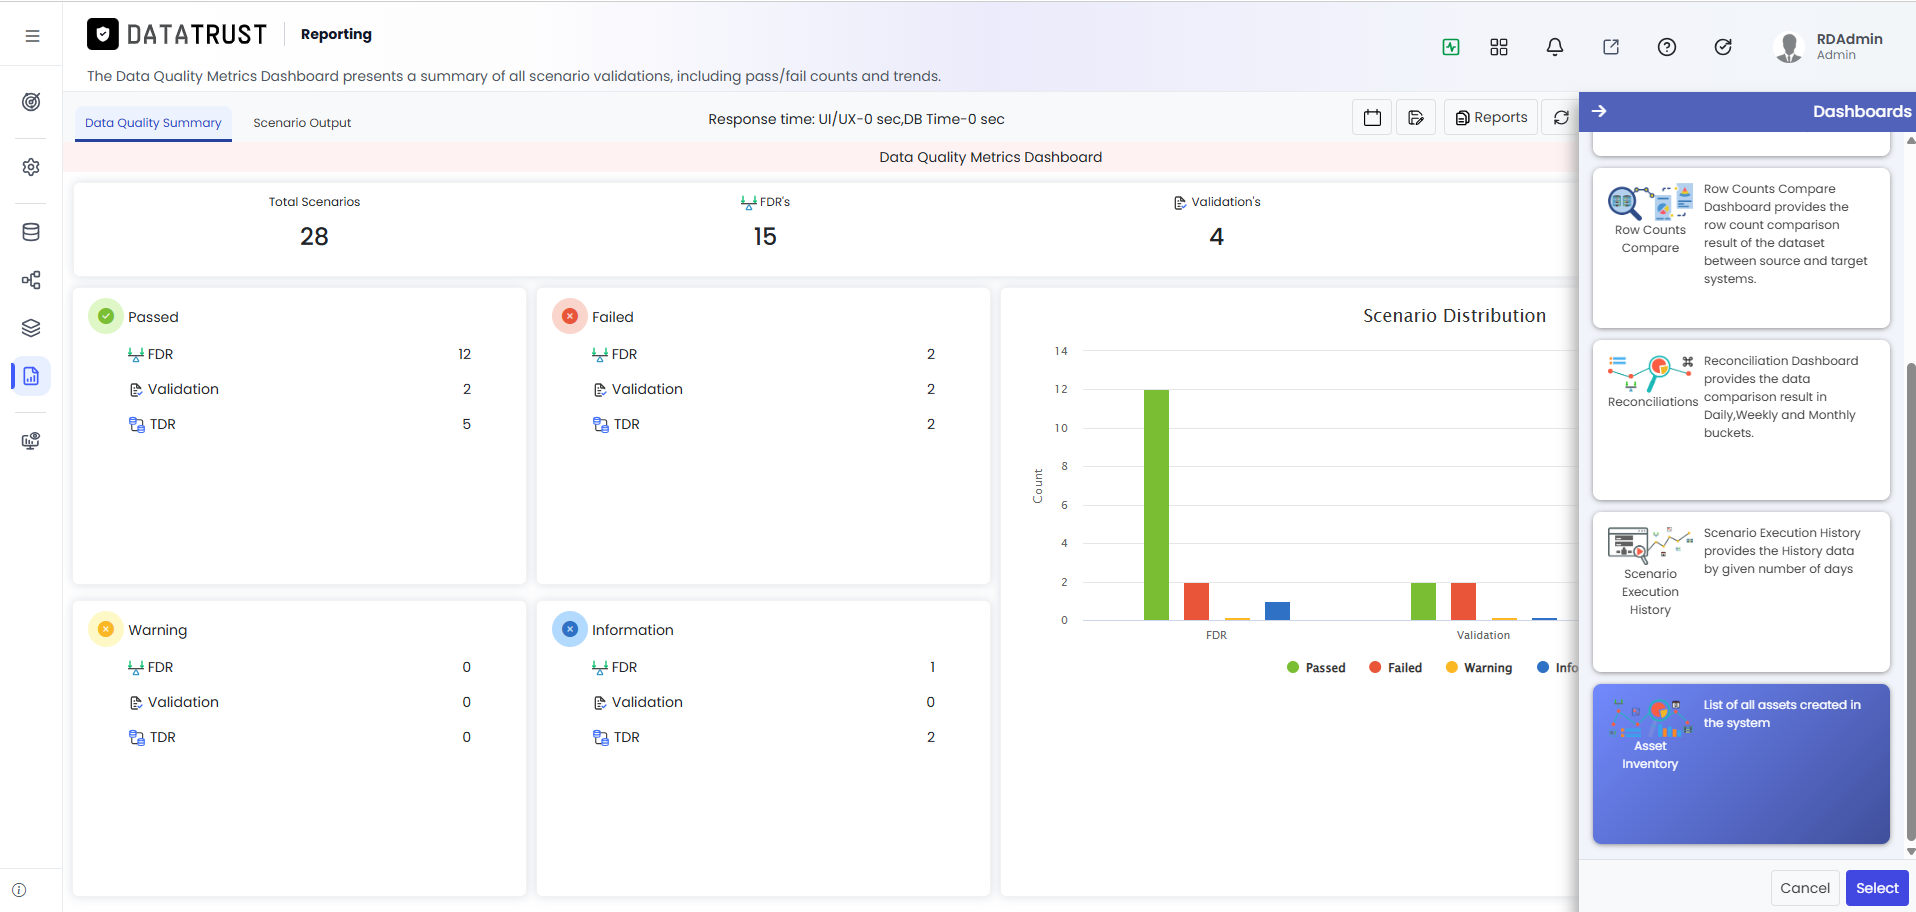Open the monitor admin sidebar icon
This screenshot has width=1916, height=912.
tap(31, 441)
